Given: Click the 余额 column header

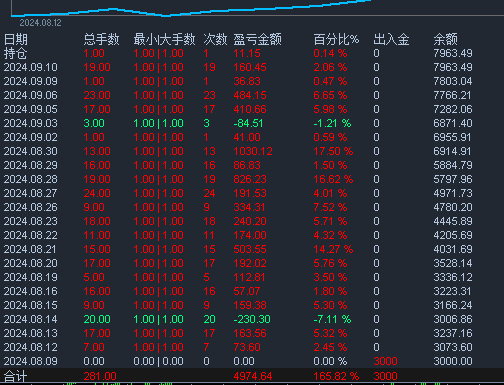Looking at the screenshot, I should coord(445,39).
